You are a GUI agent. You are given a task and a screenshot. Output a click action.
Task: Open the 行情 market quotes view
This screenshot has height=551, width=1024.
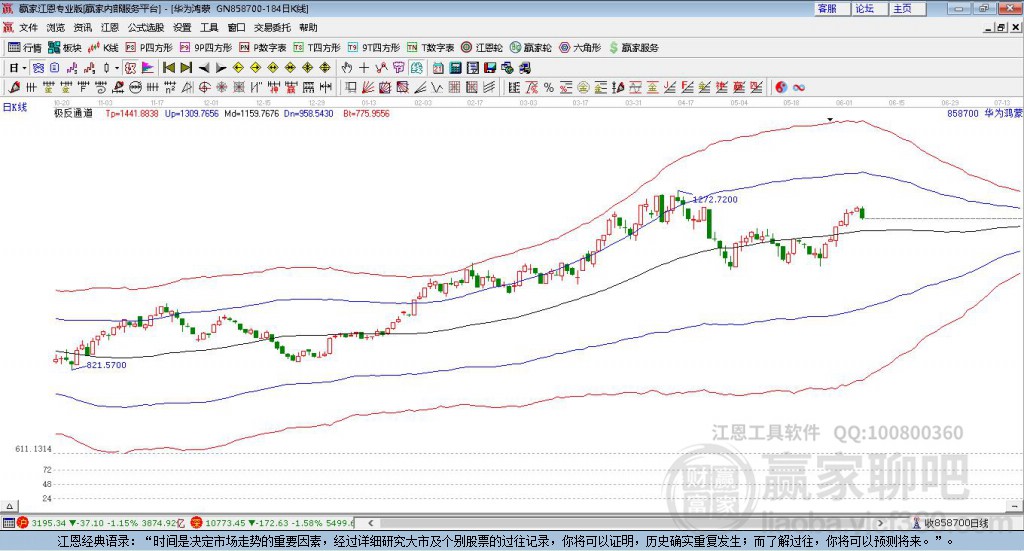click(24, 48)
